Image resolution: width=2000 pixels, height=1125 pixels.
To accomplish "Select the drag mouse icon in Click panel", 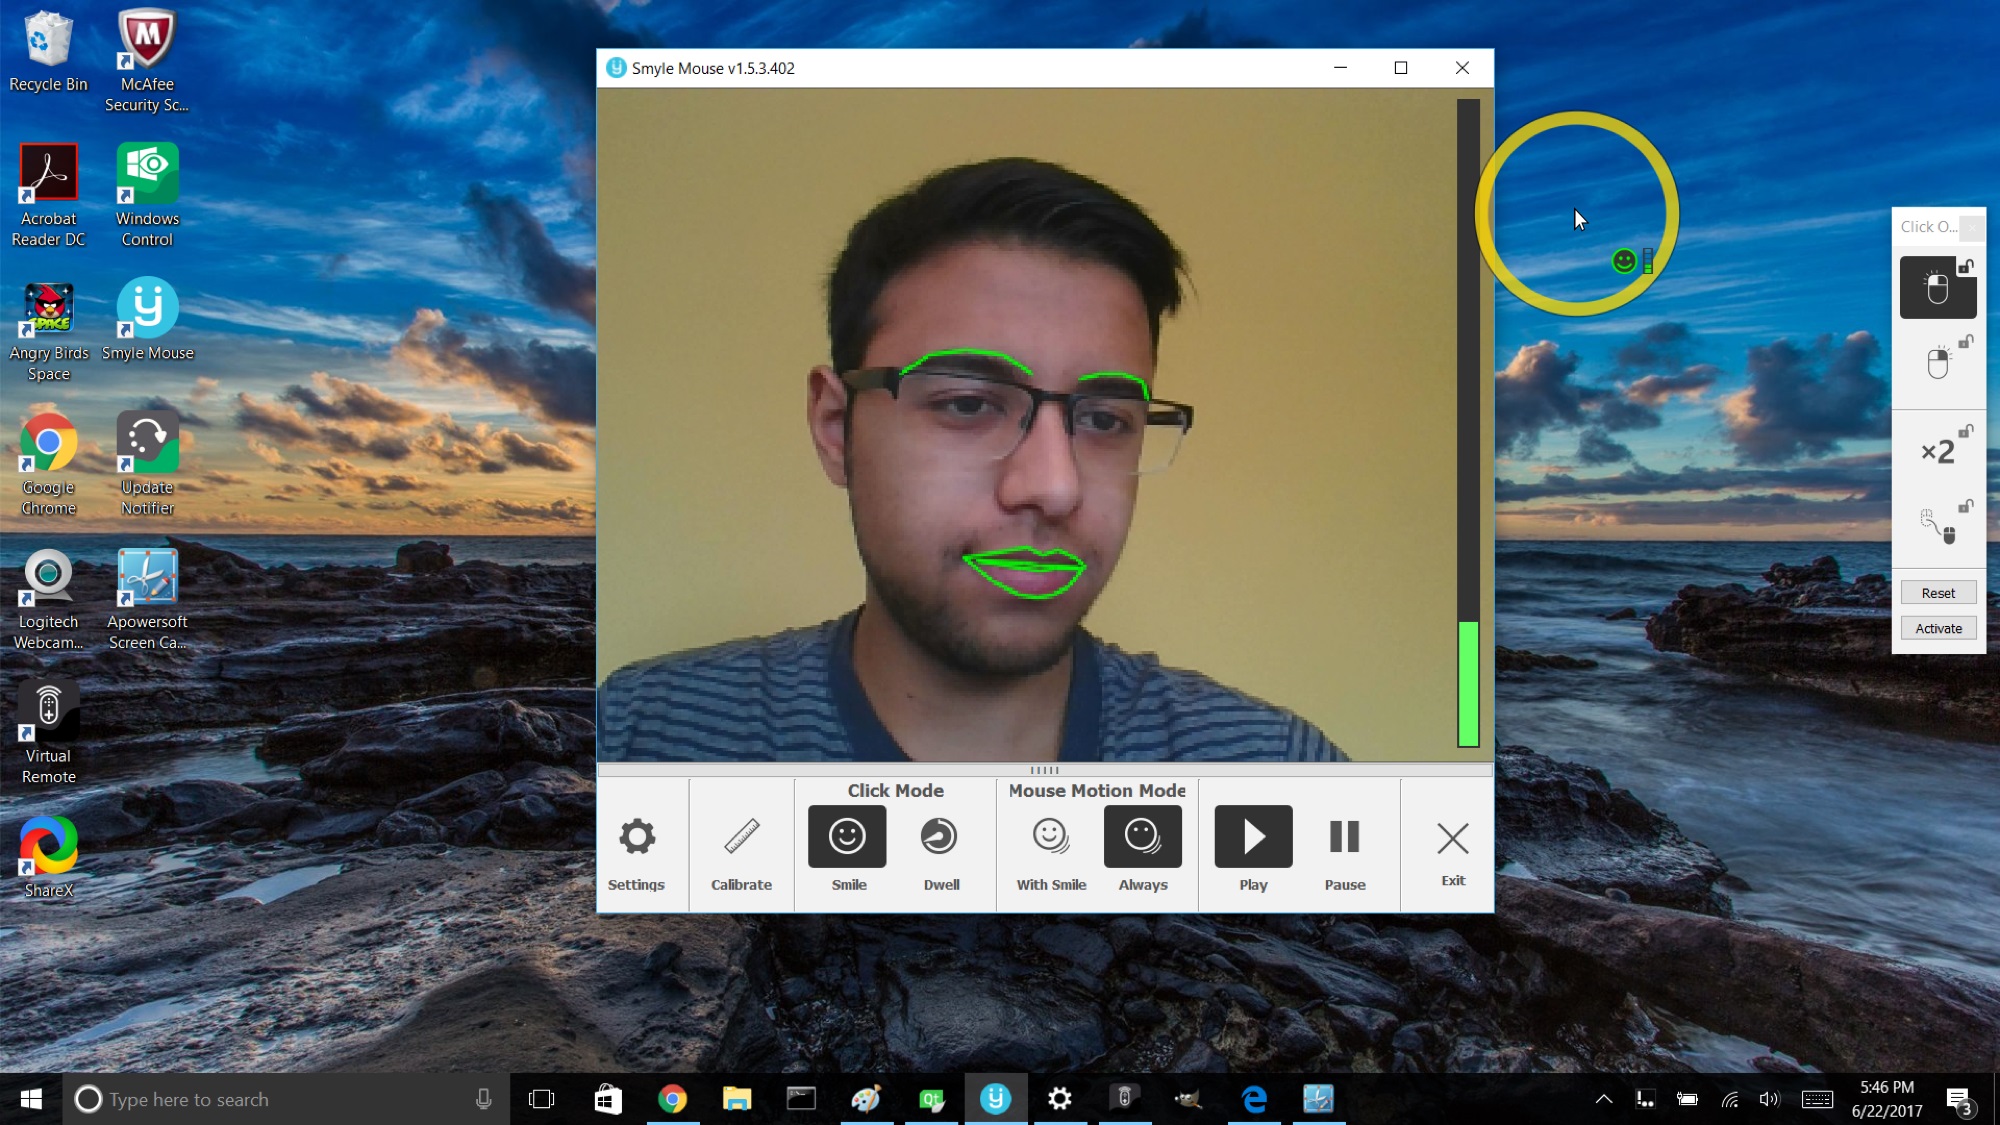I will tap(1938, 526).
